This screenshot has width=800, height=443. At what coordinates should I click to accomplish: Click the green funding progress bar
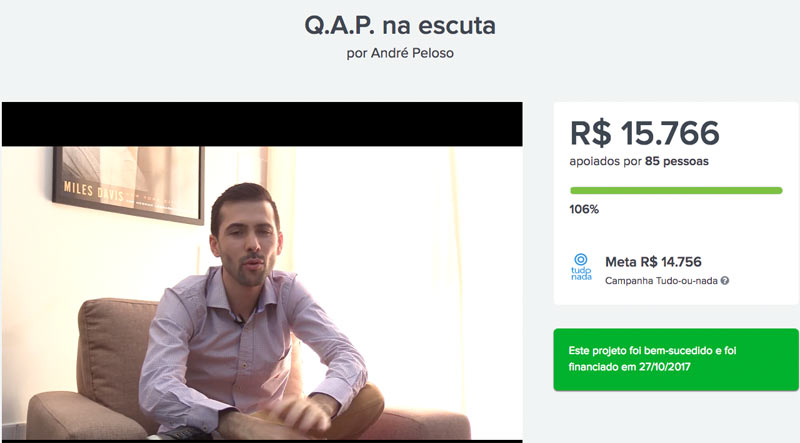coord(676,190)
